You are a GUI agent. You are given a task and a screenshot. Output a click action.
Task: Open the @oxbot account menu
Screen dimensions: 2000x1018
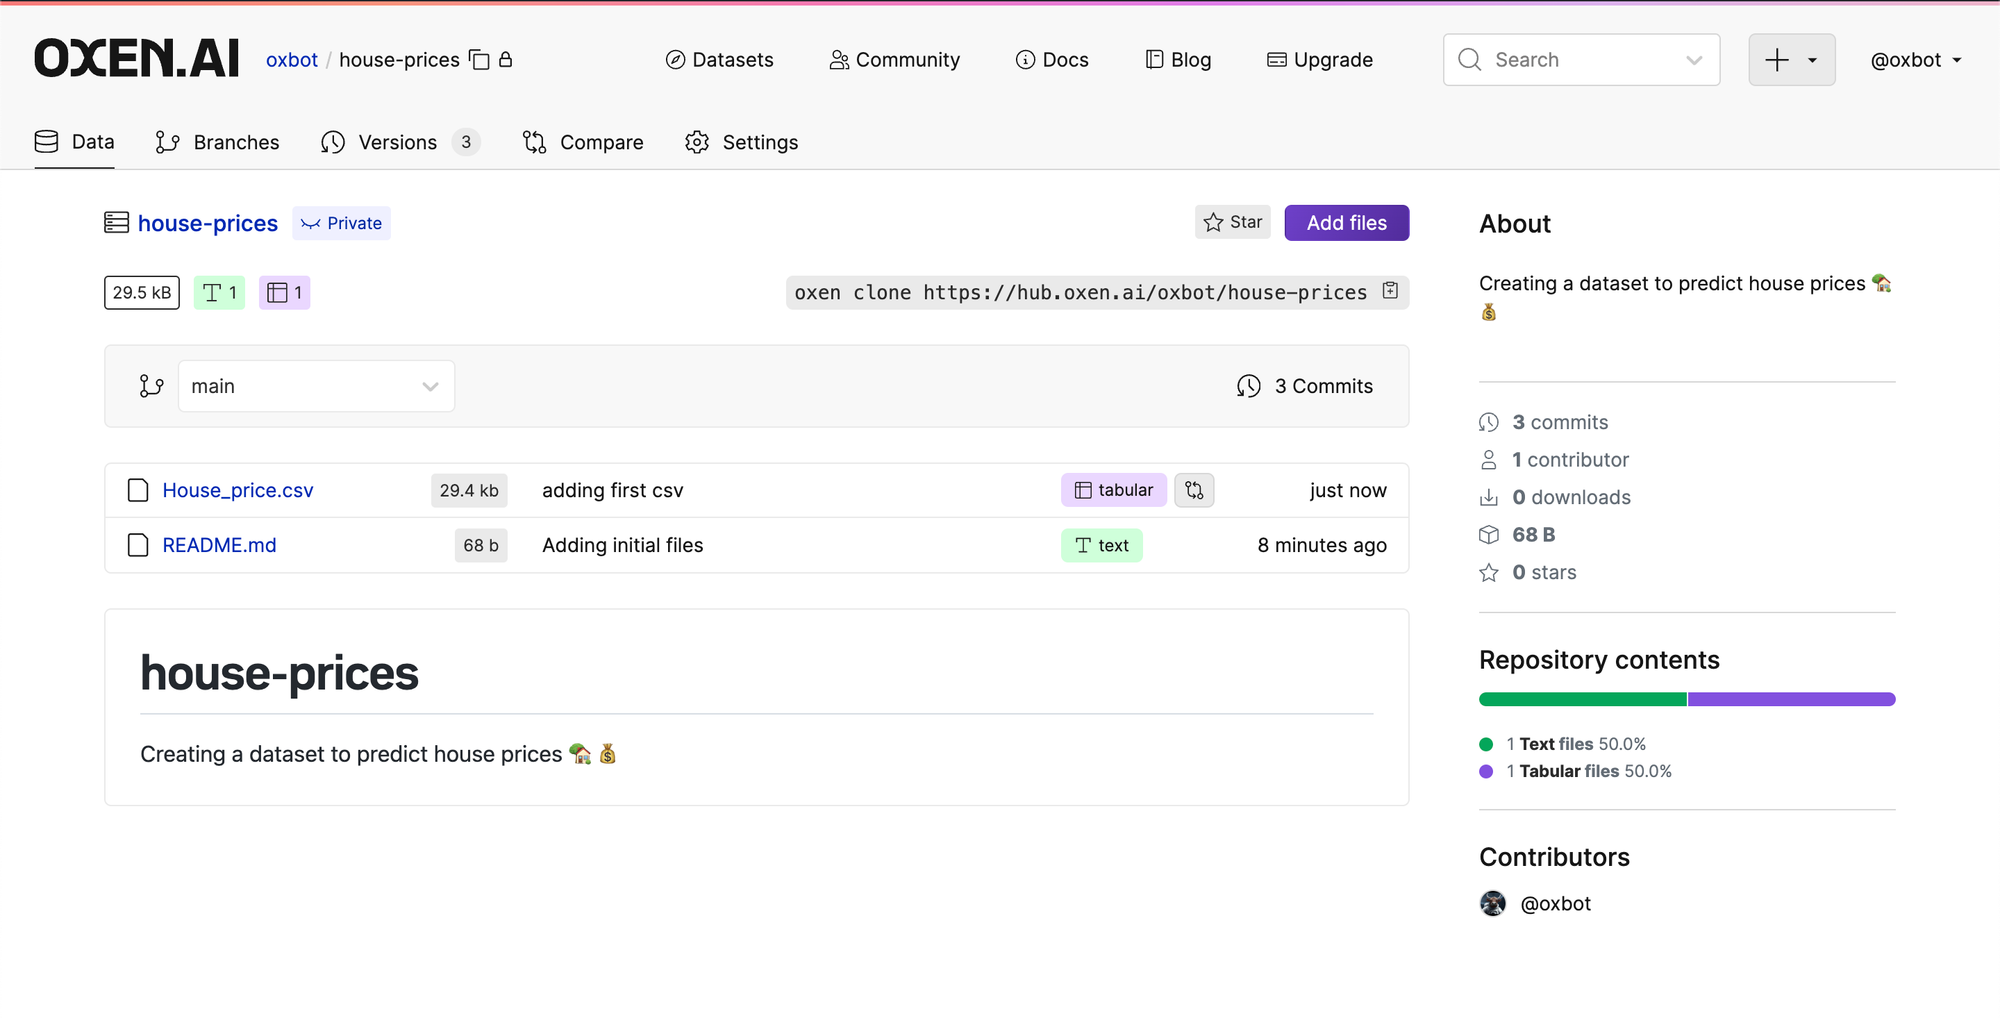point(1916,60)
